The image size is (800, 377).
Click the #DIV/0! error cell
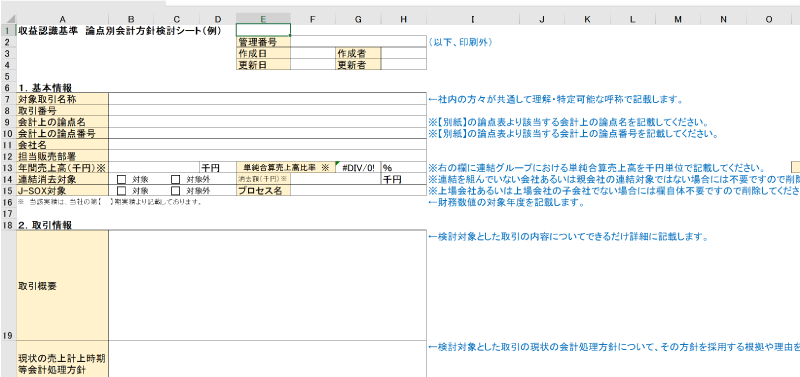358,168
